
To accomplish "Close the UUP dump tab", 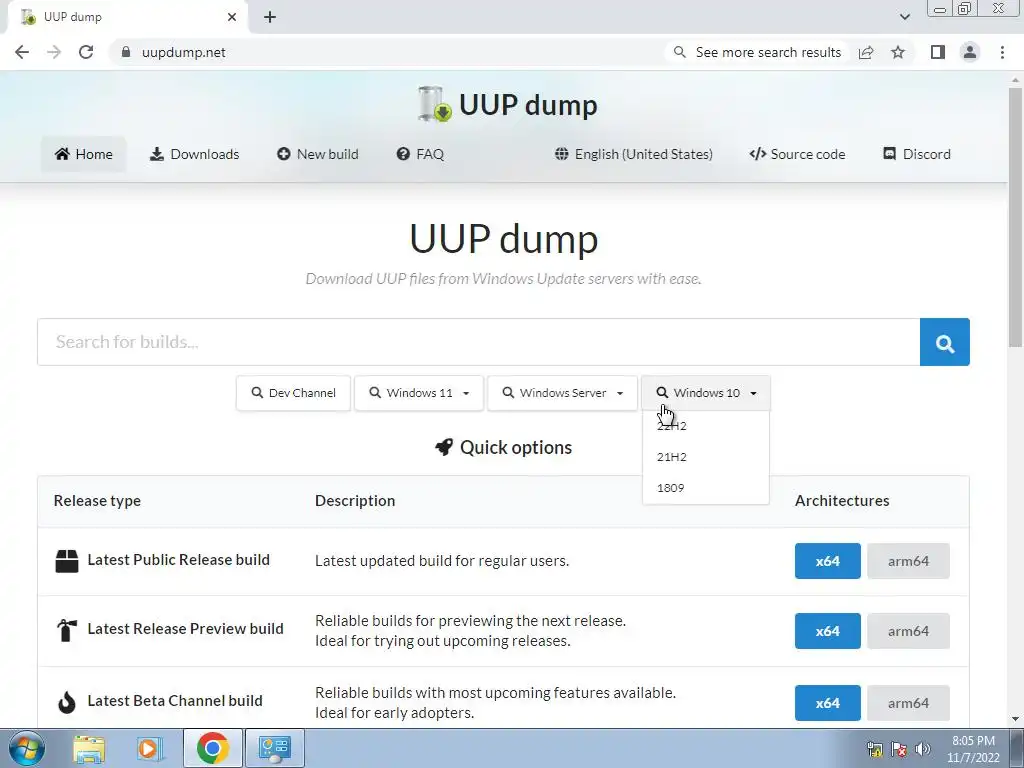I will [x=232, y=17].
